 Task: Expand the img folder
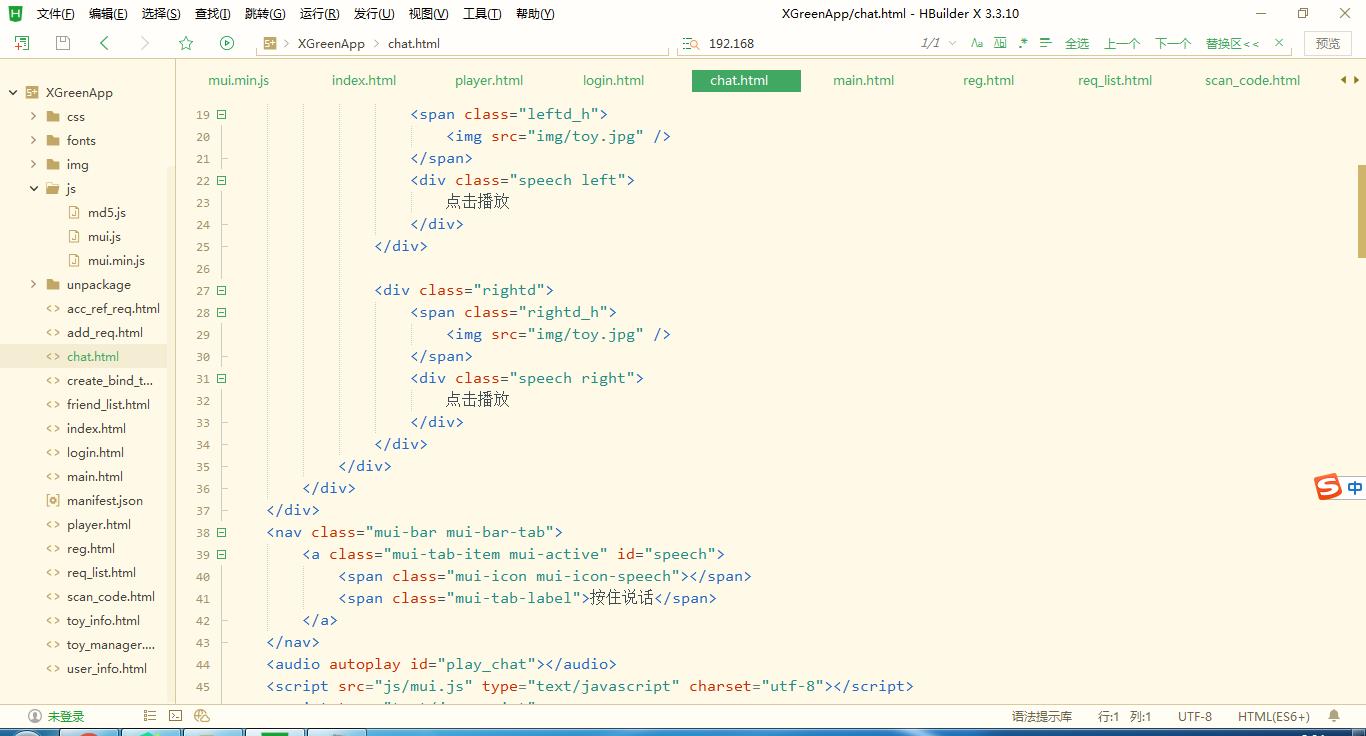[x=34, y=164]
